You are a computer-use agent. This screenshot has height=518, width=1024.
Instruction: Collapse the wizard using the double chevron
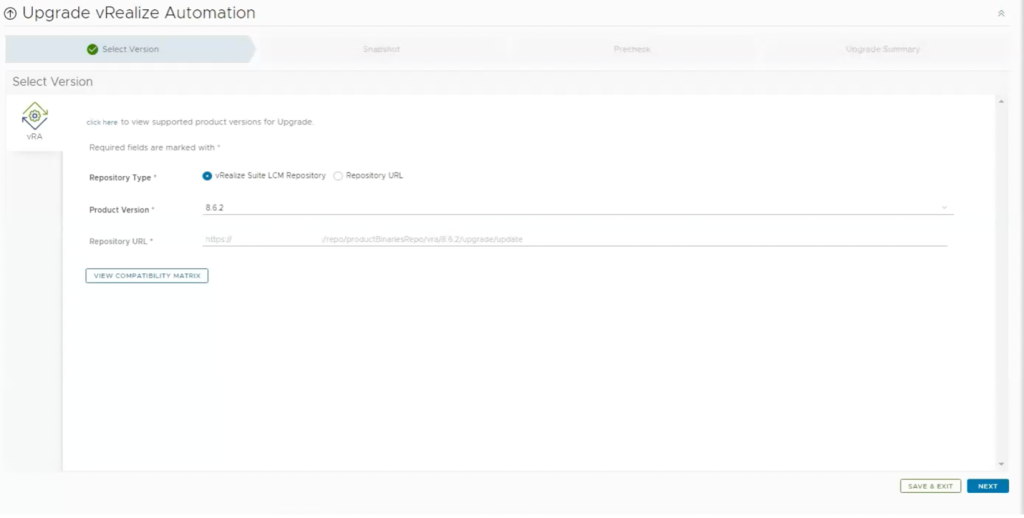coord(1001,13)
